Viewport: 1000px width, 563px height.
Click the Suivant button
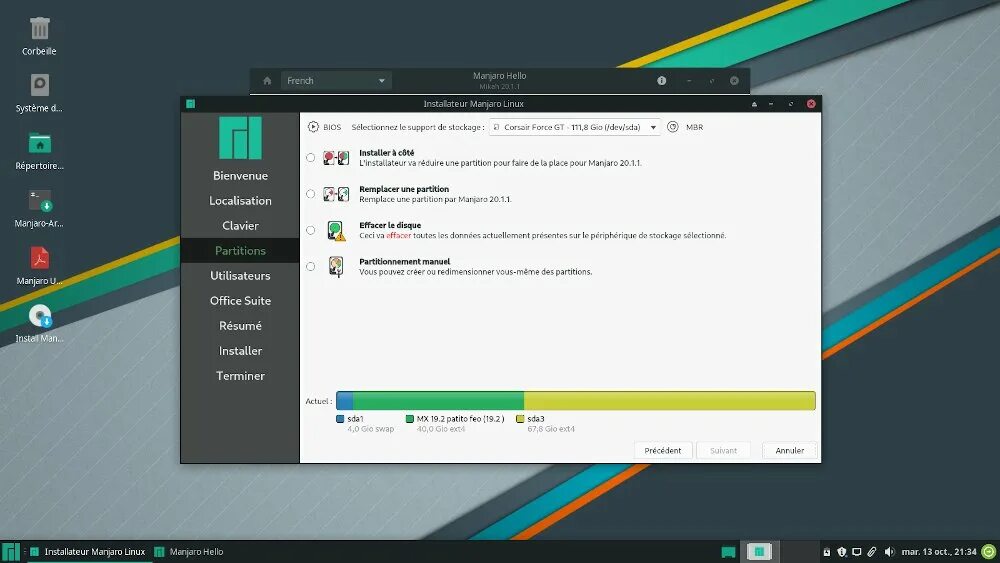pyautogui.click(x=723, y=450)
